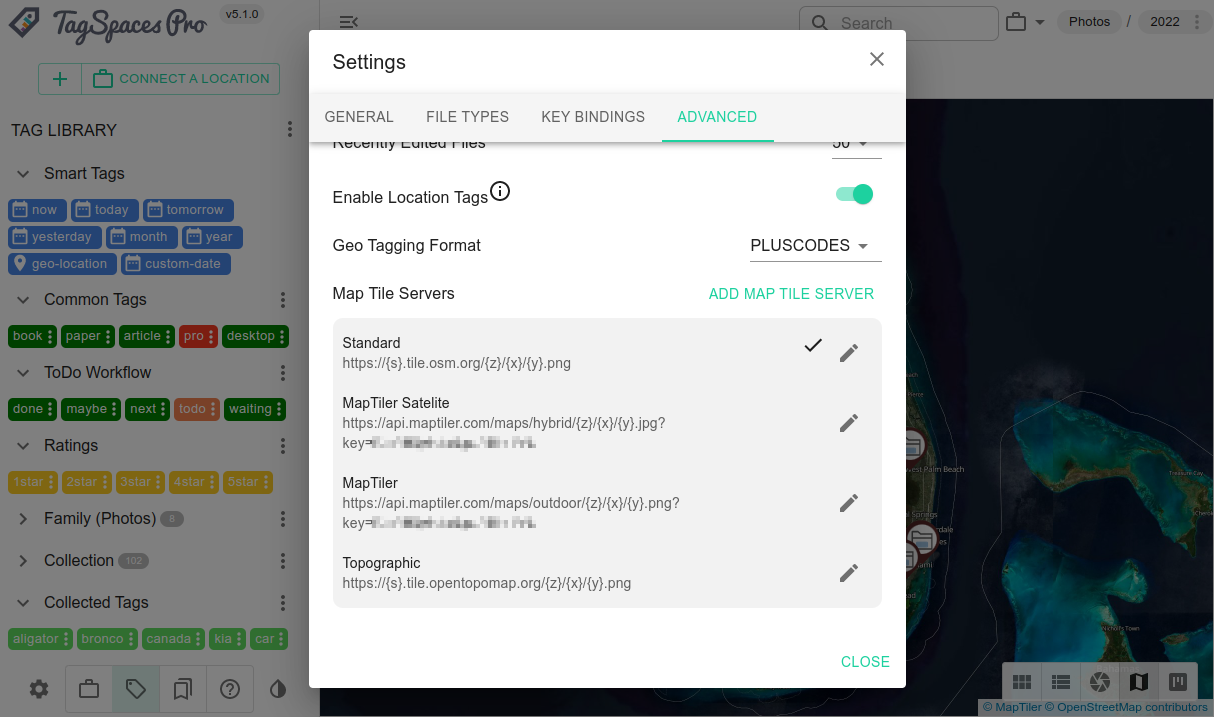Expand the Family (Photos) tag group
This screenshot has height=717, width=1214.
click(24, 519)
